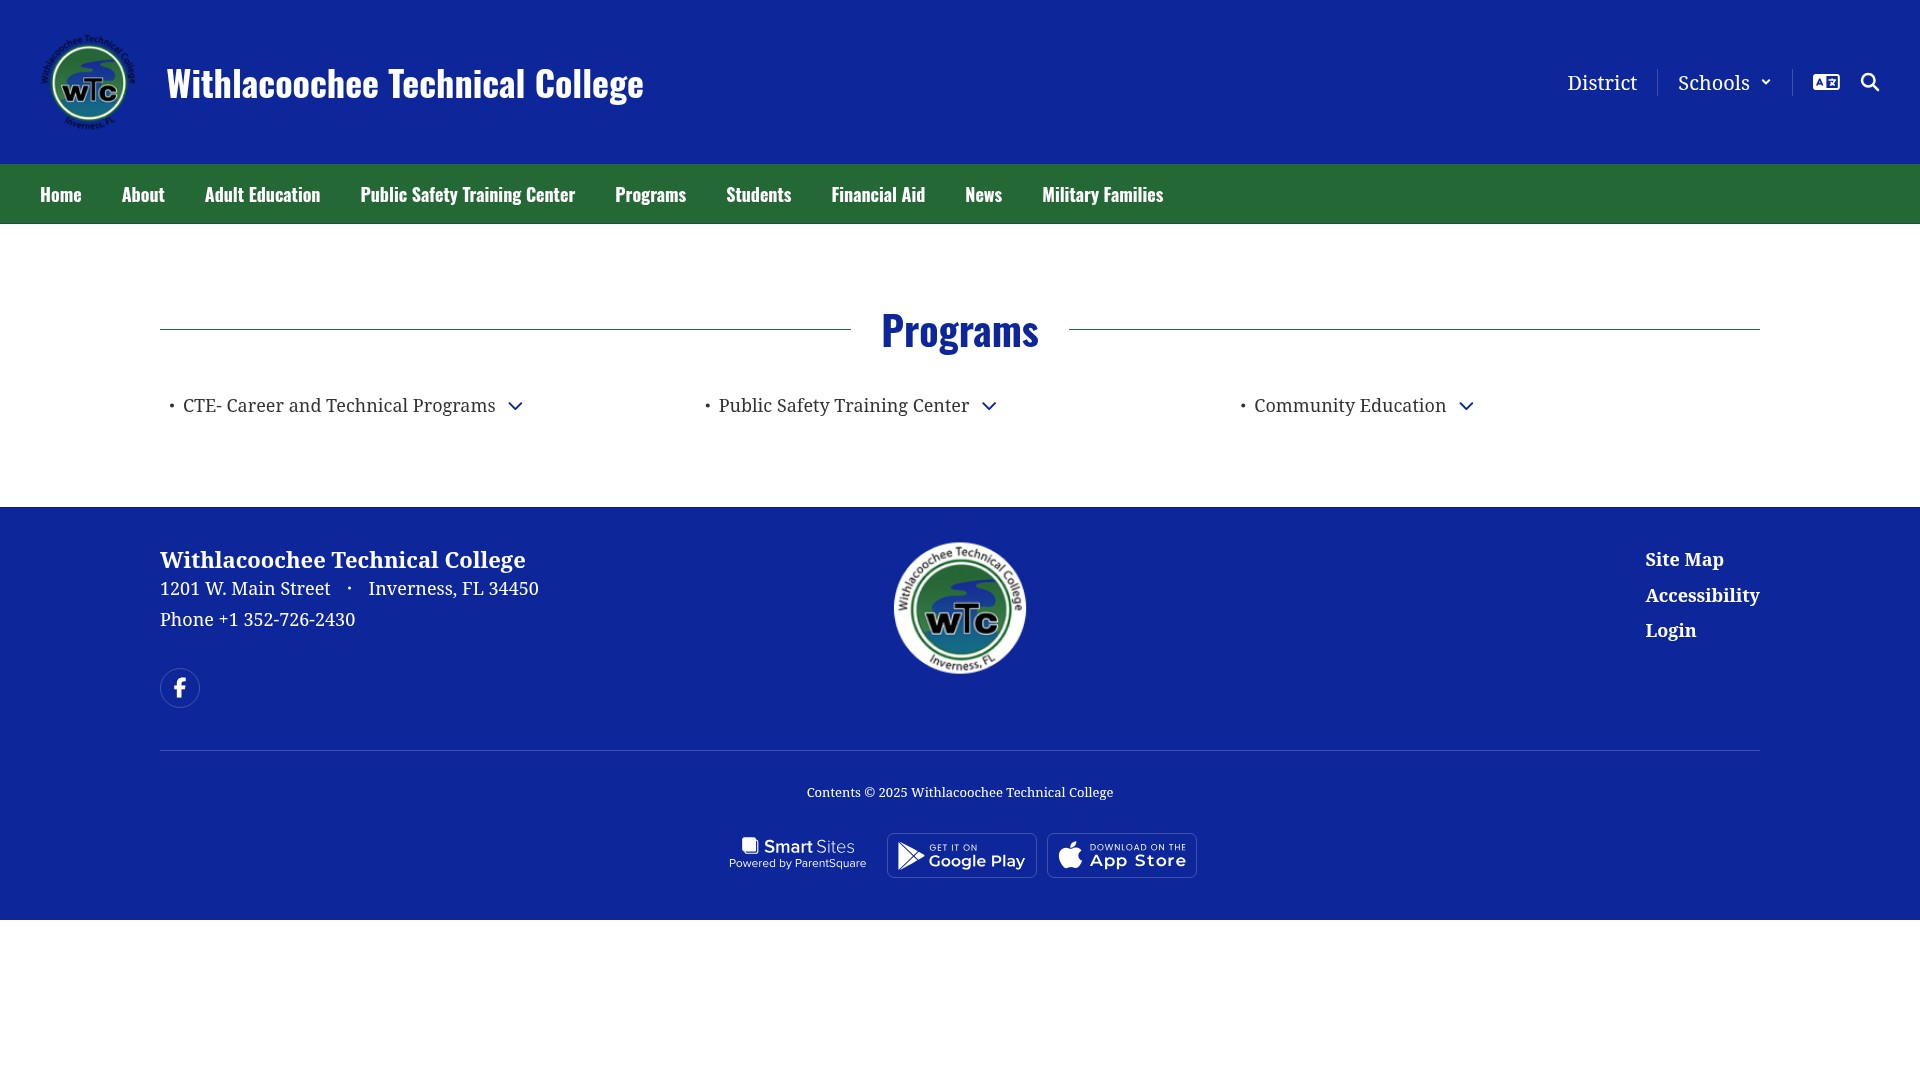Open the App Store download badge

coord(1122,856)
